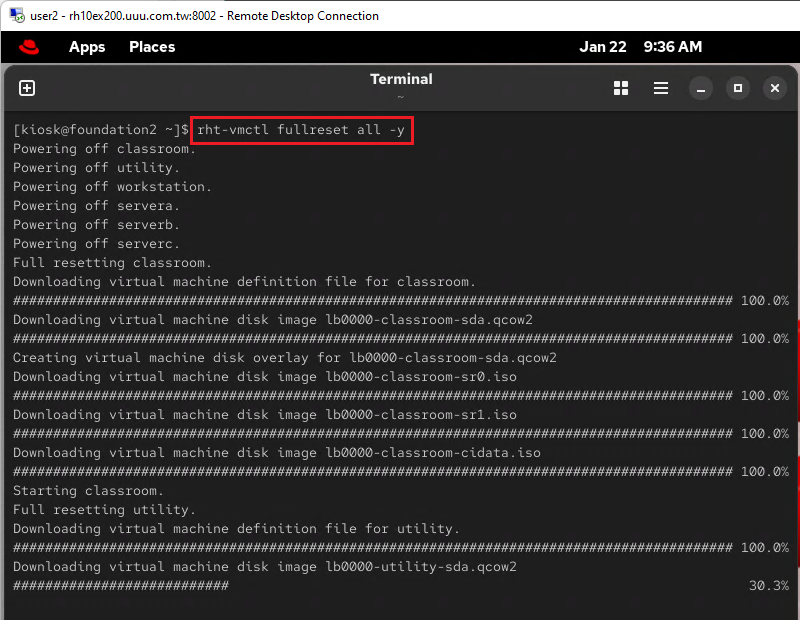Close the Terminal window

[774, 88]
